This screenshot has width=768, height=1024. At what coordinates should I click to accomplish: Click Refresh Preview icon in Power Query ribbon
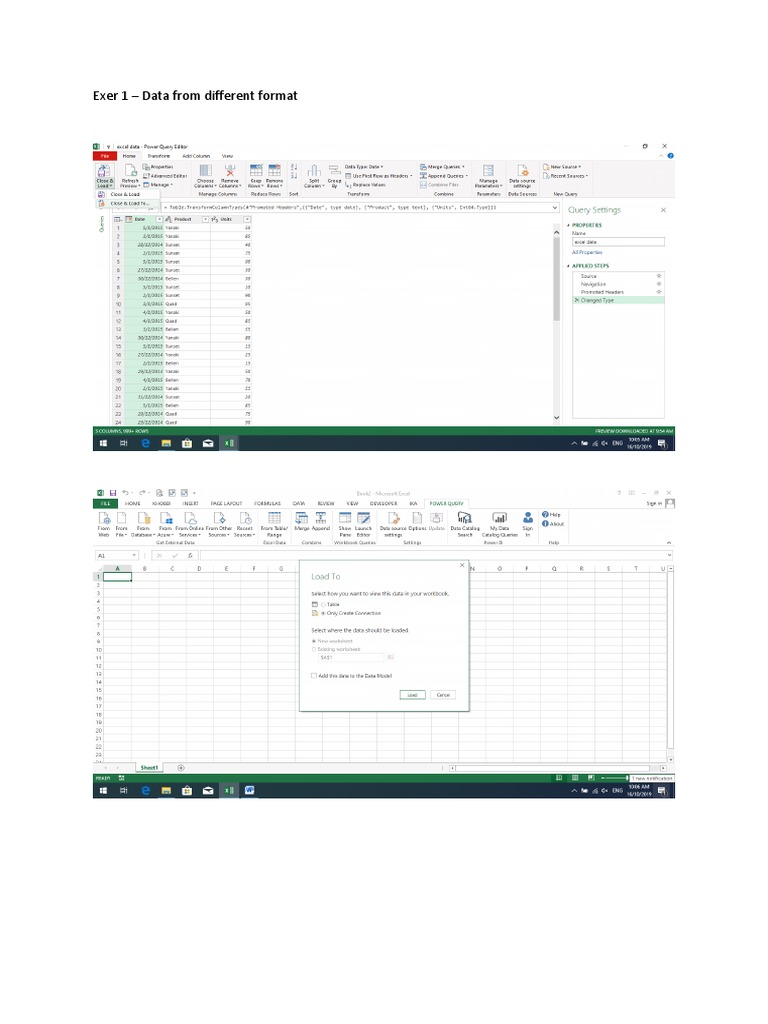point(131,171)
